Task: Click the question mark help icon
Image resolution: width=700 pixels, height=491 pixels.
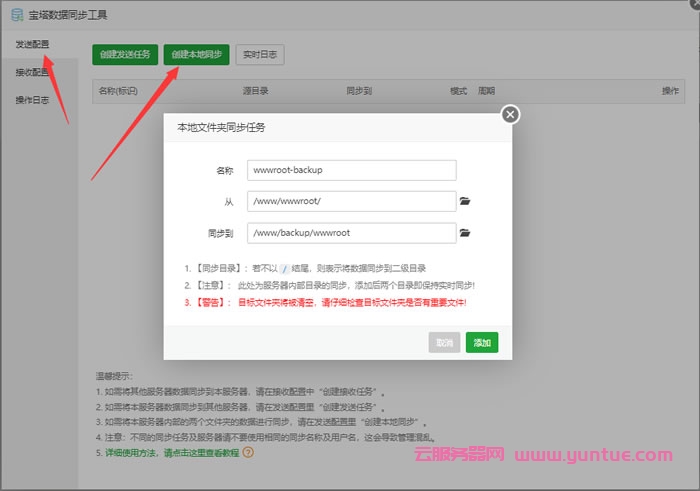Action: pos(248,452)
